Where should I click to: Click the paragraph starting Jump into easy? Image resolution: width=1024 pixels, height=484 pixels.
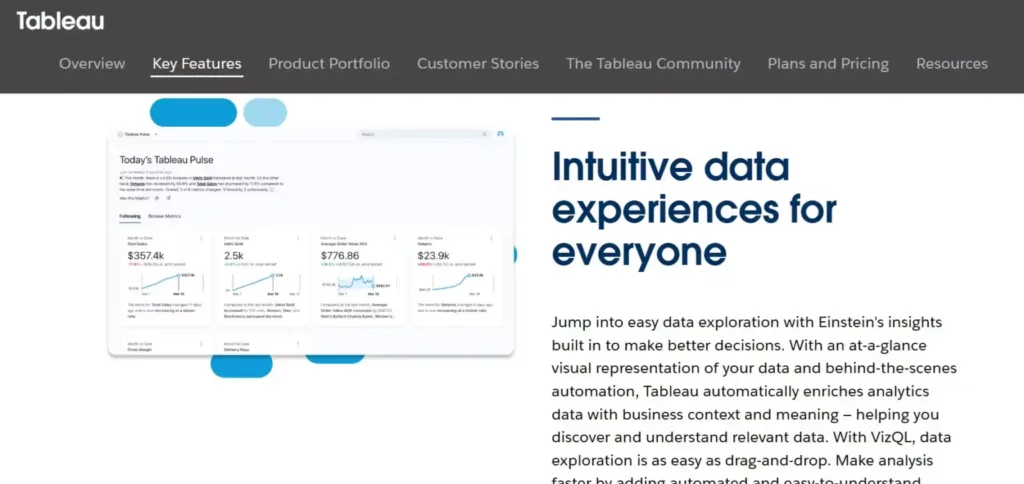point(754,402)
